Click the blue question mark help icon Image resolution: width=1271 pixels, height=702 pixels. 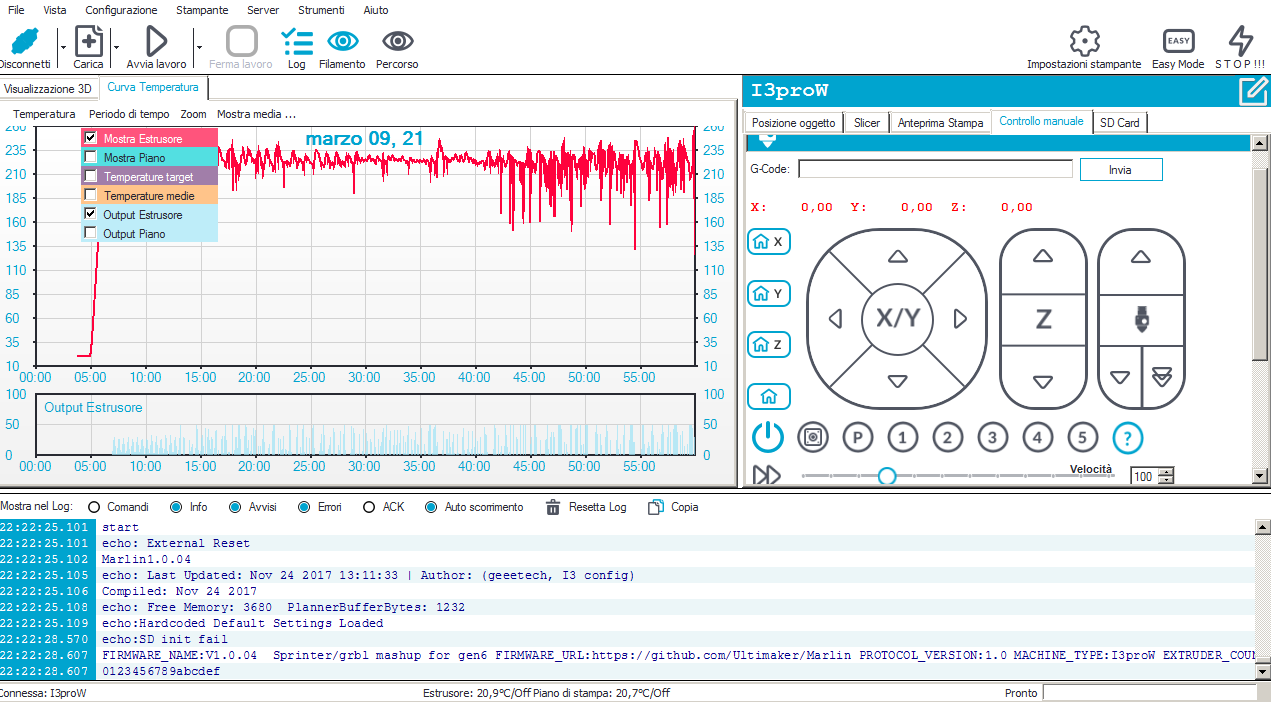tap(1127, 437)
